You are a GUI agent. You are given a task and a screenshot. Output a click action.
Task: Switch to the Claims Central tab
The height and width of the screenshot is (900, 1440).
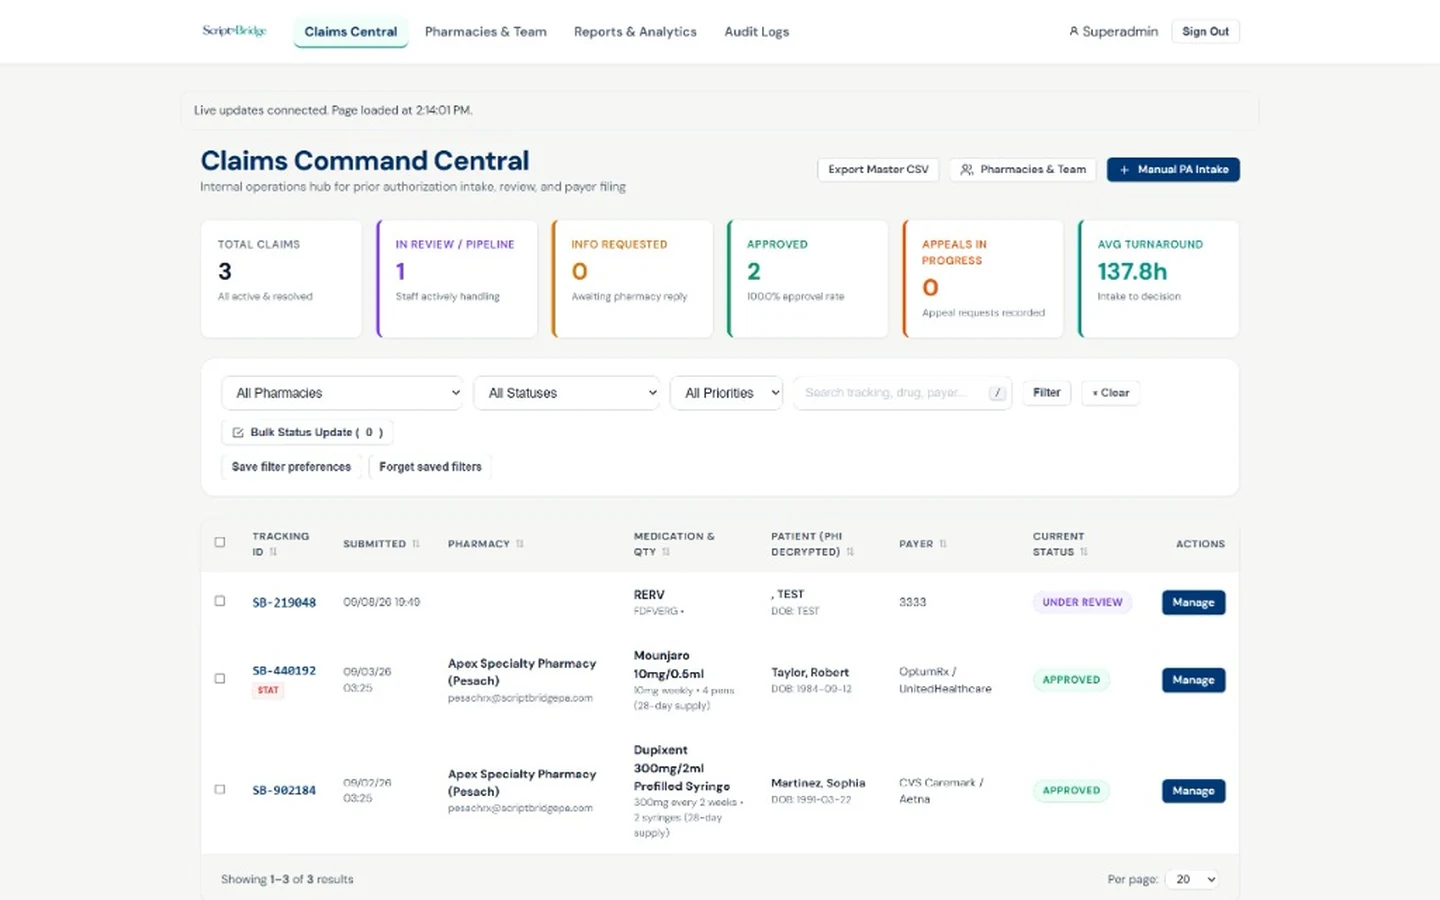pyautogui.click(x=351, y=32)
